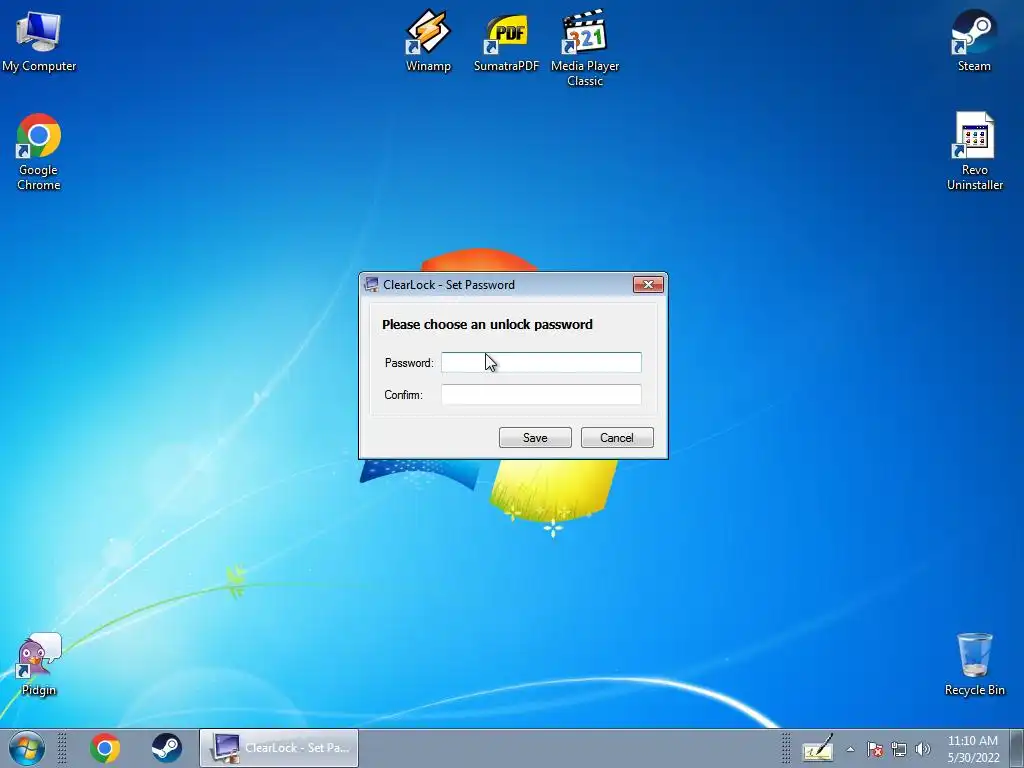Launch Chrome from the taskbar
This screenshot has height=768, width=1024.
105,748
